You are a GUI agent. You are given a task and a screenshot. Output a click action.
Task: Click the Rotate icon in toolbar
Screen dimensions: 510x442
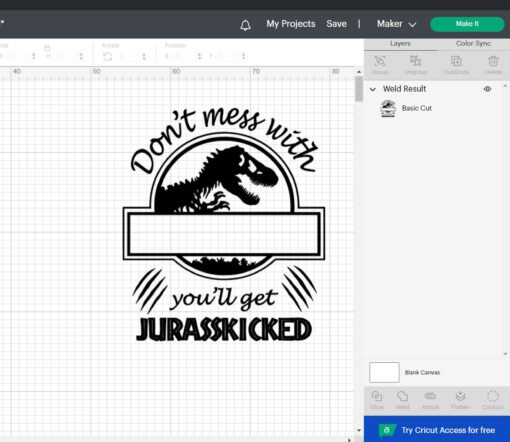pyautogui.click(x=107, y=57)
